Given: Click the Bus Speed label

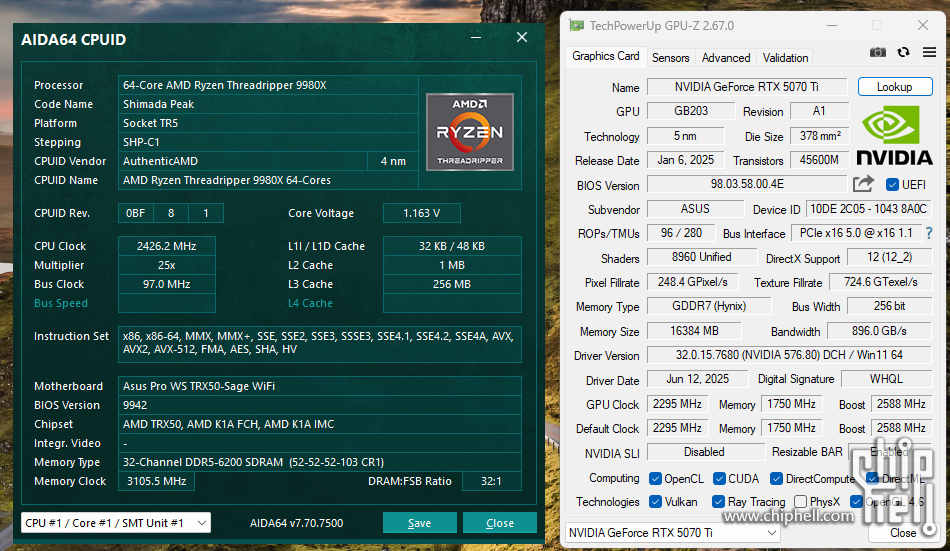Looking at the screenshot, I should 61,303.
